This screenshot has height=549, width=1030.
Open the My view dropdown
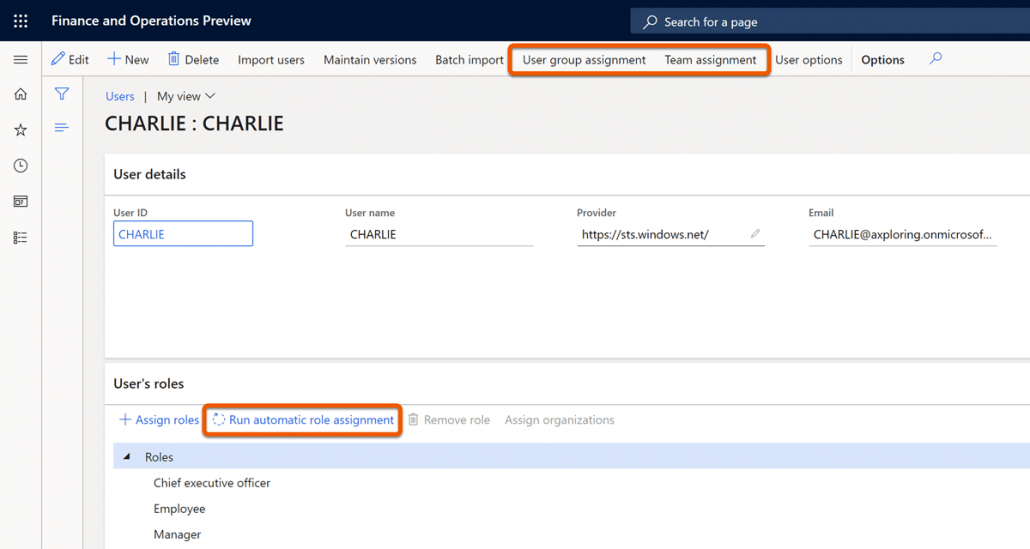pyautogui.click(x=186, y=96)
